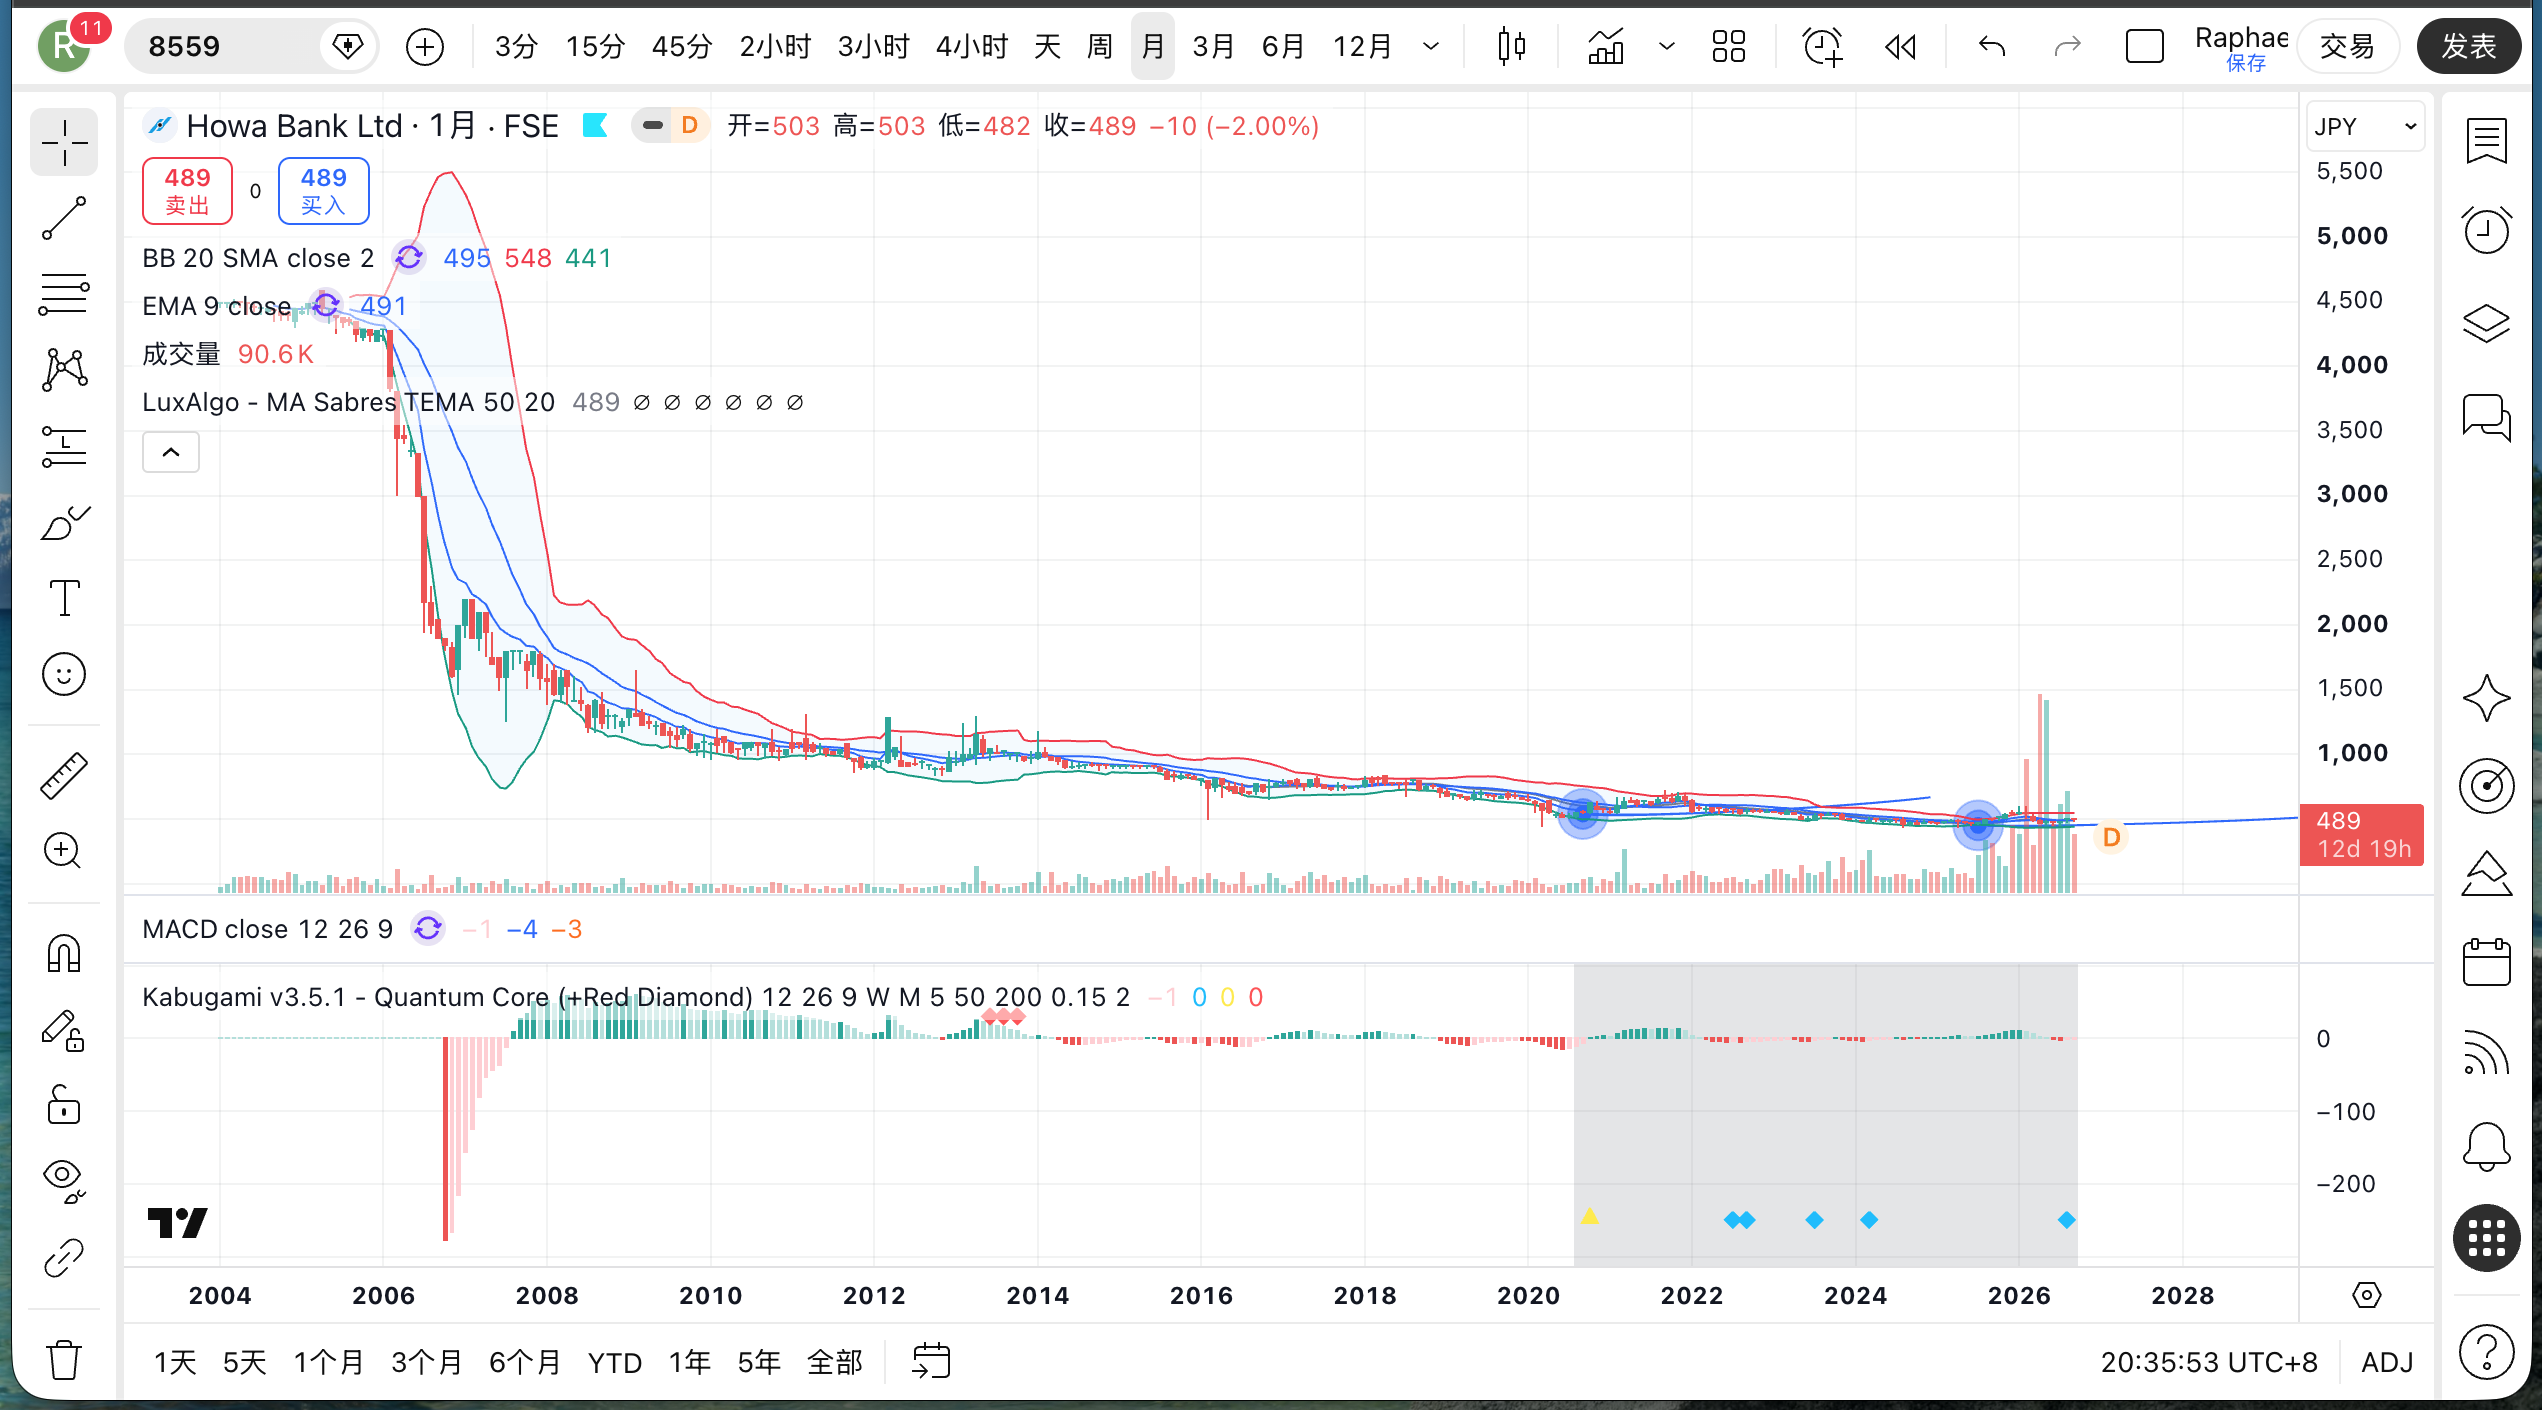Open the emoji and icons tool

point(64,675)
